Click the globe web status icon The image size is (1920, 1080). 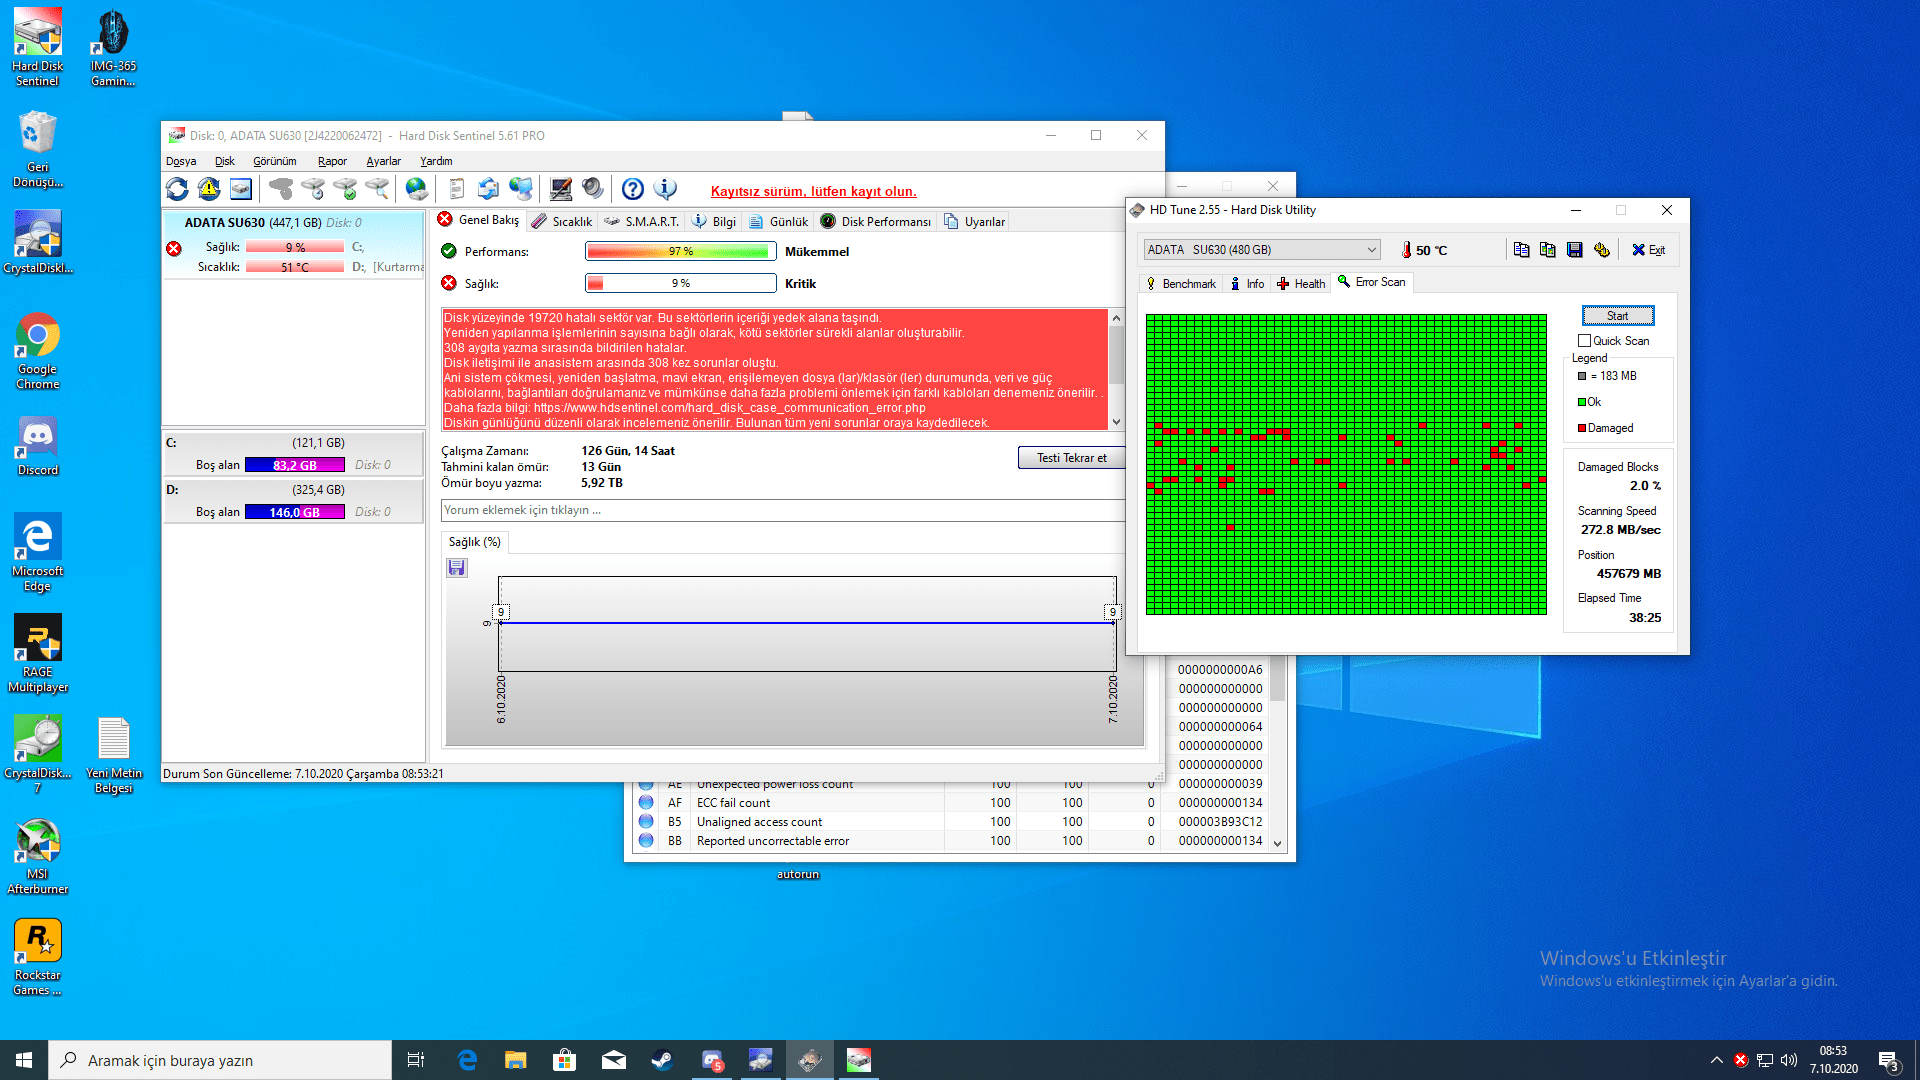[417, 189]
